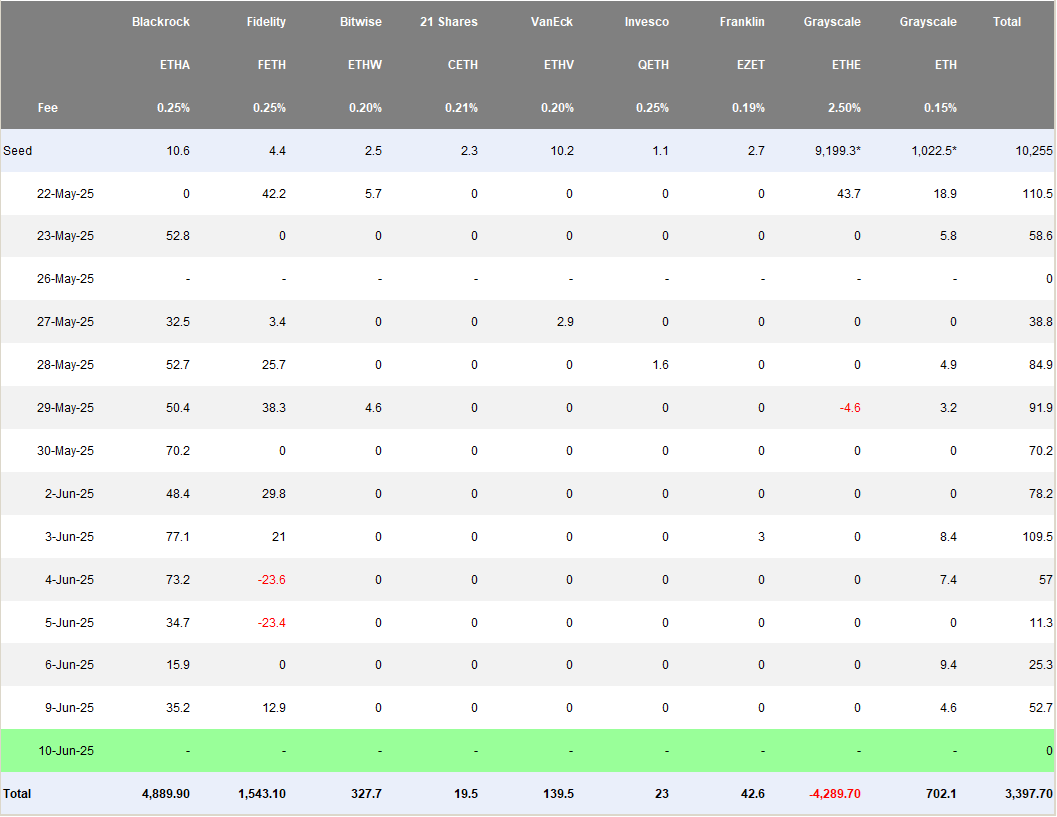Select the 15.9 Blackrock value
This screenshot has height=817, width=1057.
[x=178, y=665]
